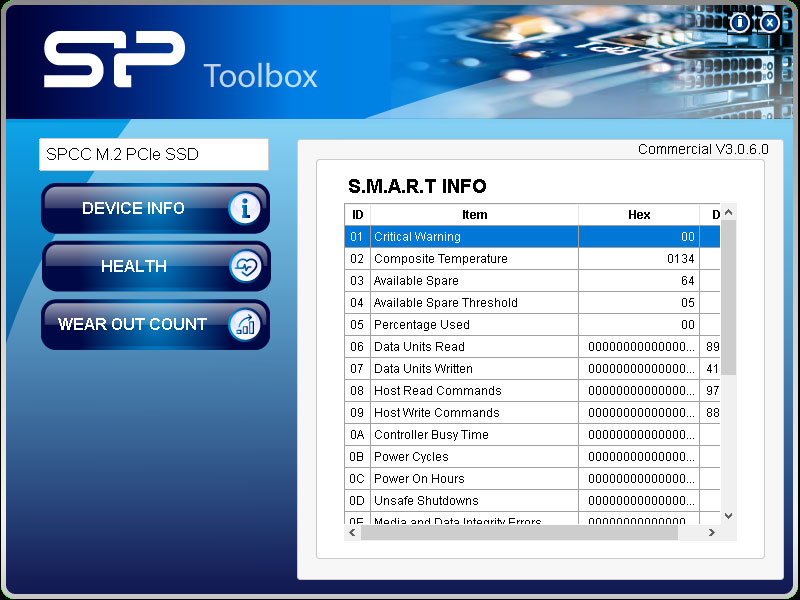Select the Unsafe Shutdowns row
Image resolution: width=800 pixels, height=600 pixels.
[x=532, y=500]
